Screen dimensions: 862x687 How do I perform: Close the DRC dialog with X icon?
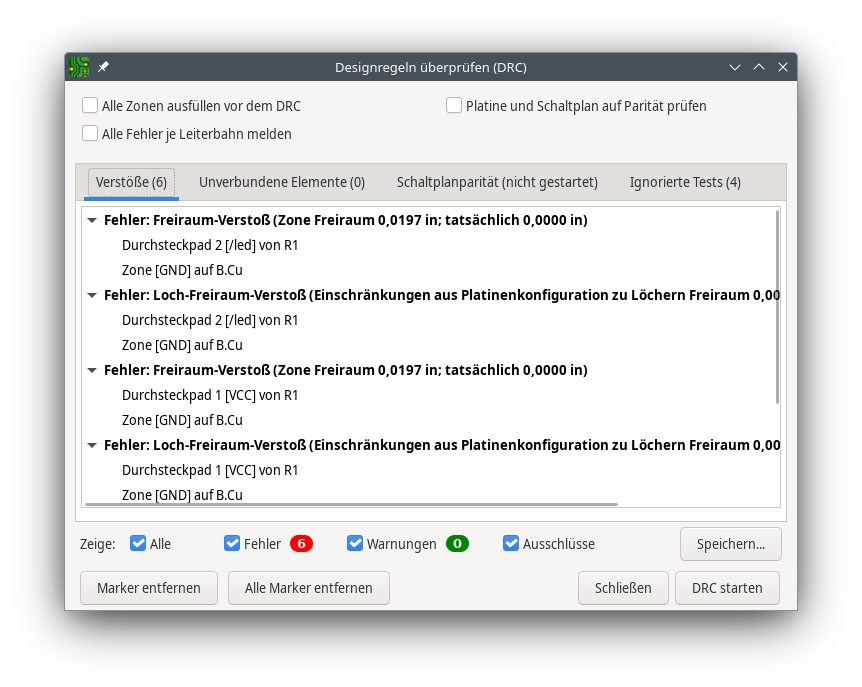783,67
